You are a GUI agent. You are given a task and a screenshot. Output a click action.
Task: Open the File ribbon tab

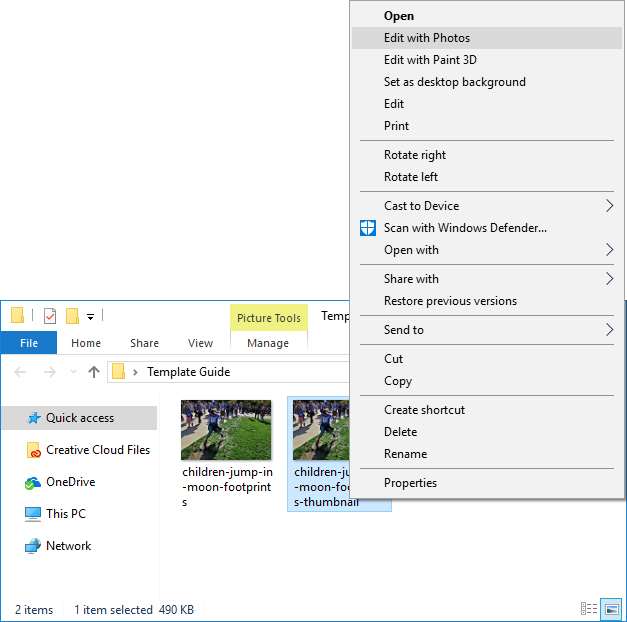[x=29, y=343]
